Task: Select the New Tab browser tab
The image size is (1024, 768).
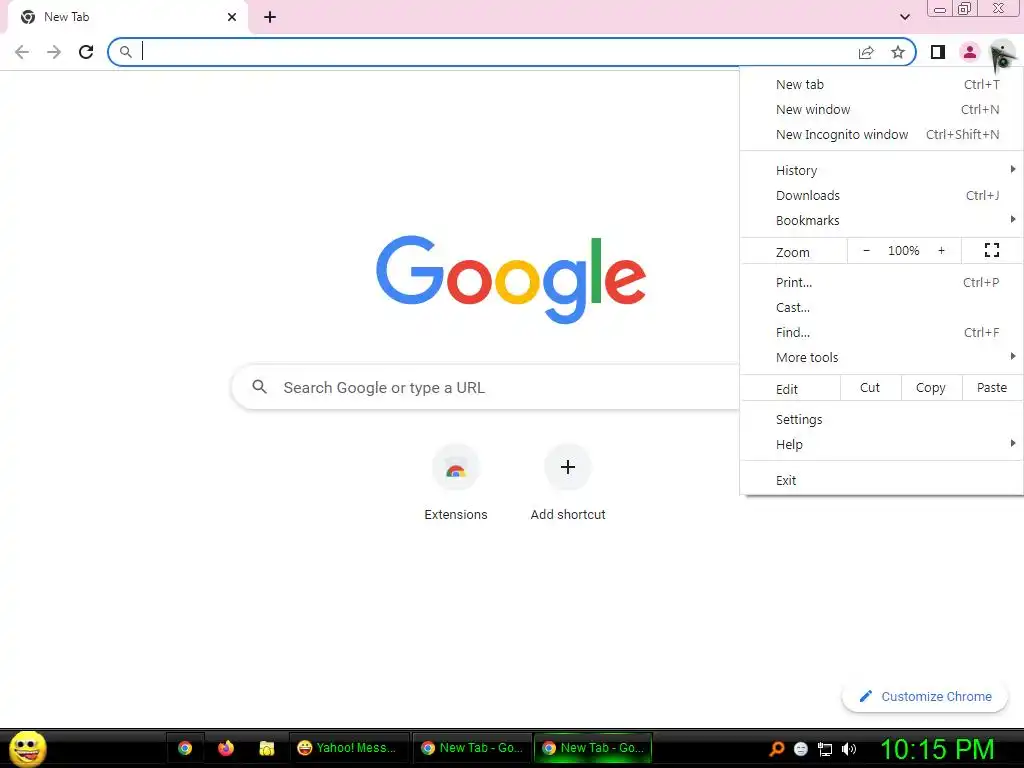Action: pyautogui.click(x=128, y=17)
